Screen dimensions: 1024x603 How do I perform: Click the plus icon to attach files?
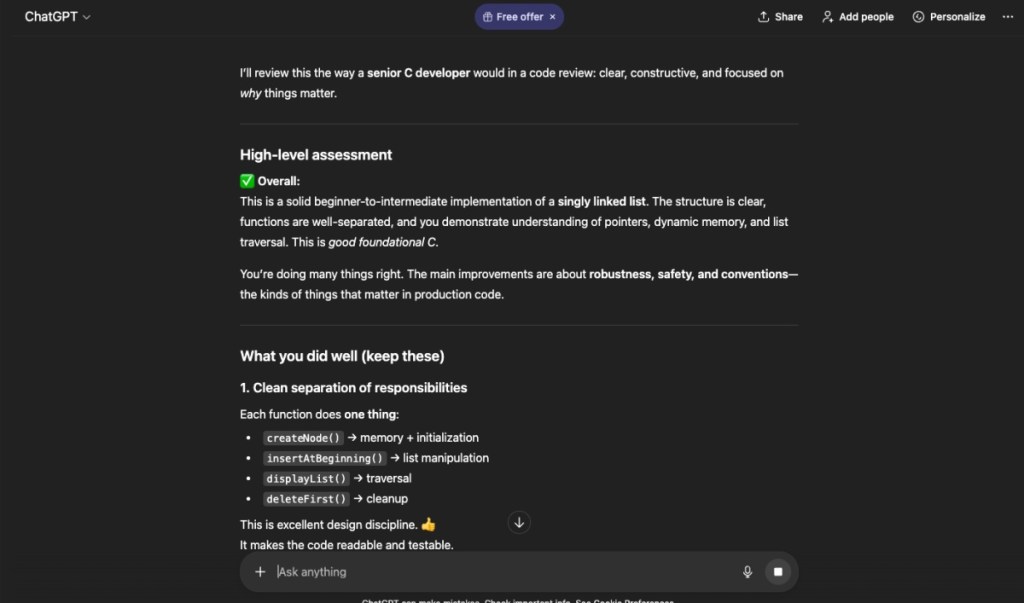tap(260, 571)
